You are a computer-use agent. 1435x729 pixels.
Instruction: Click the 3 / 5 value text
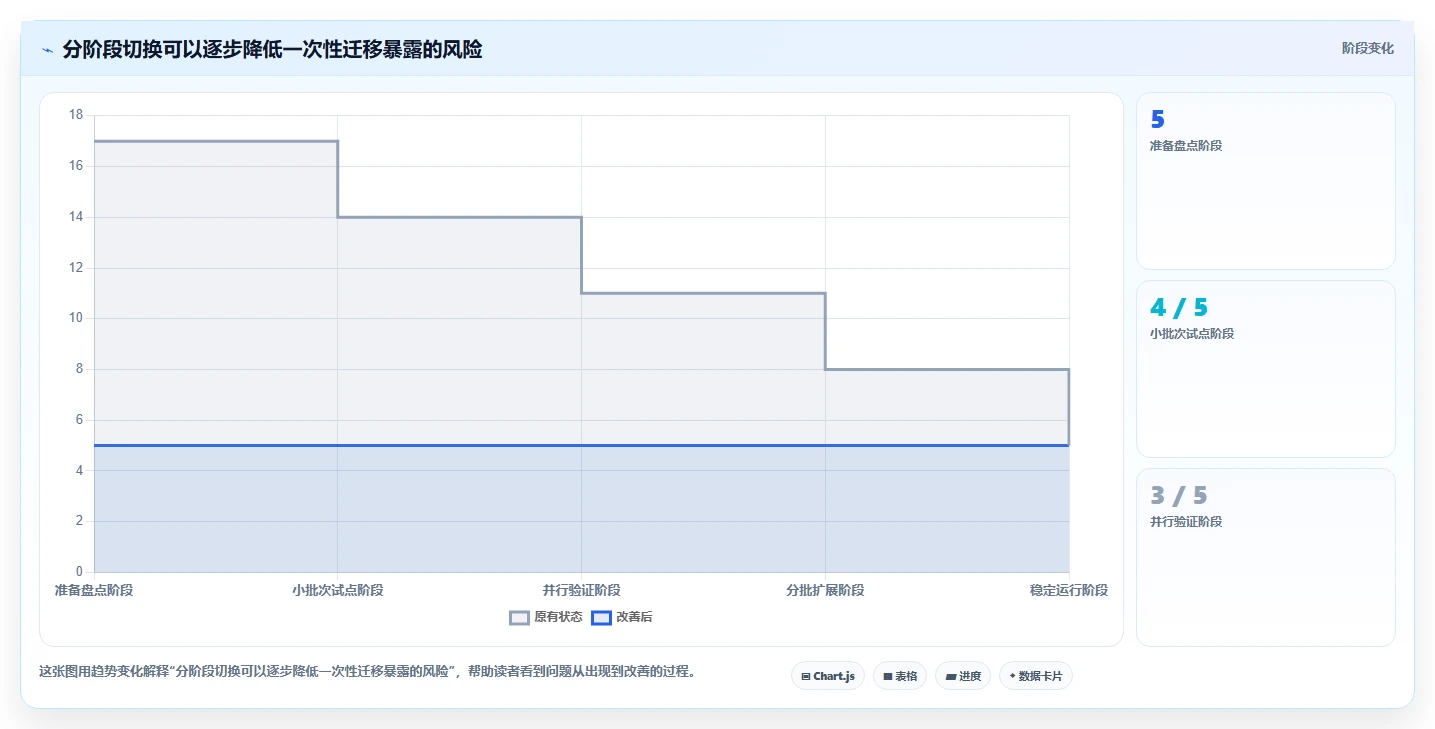pos(1179,496)
